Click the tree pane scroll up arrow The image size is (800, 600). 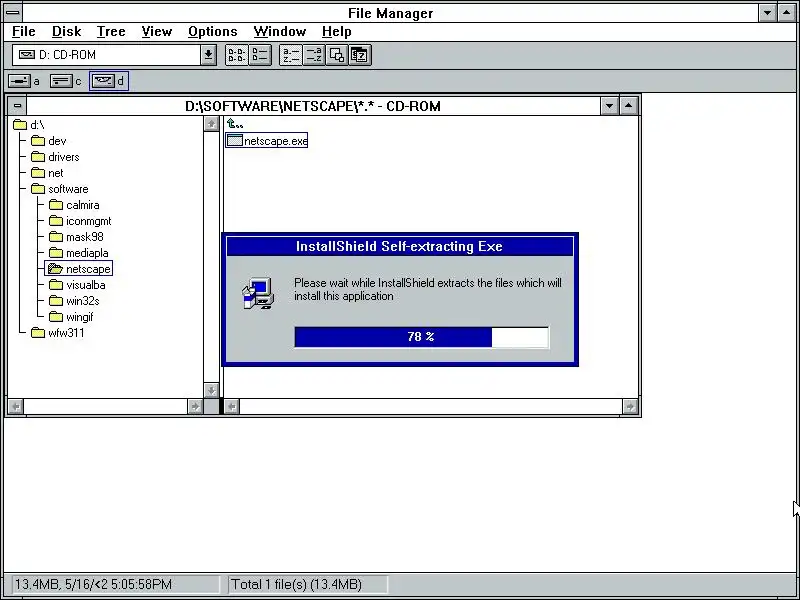click(211, 124)
